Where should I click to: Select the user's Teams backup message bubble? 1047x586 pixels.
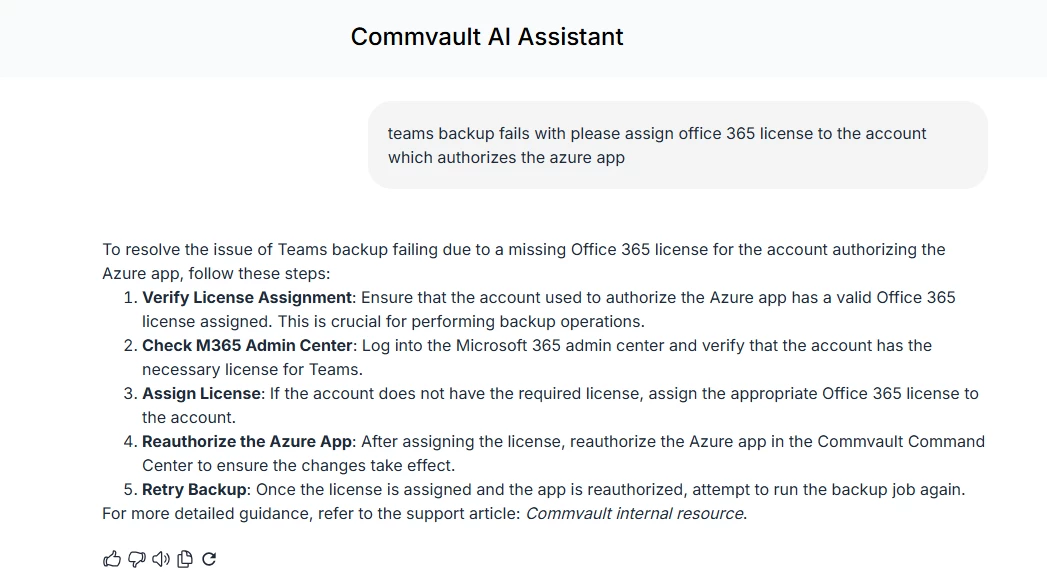677,145
